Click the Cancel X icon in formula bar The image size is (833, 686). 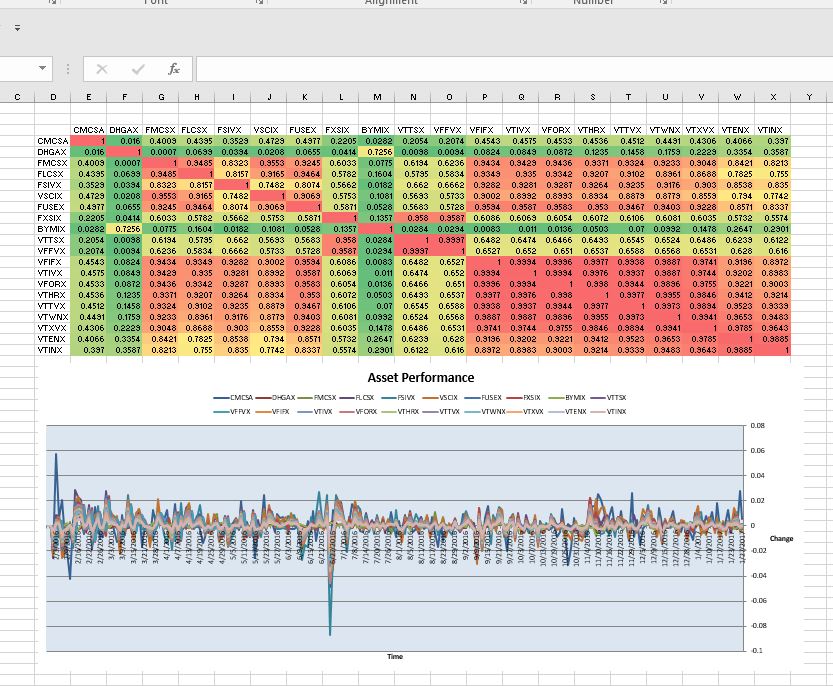102,69
